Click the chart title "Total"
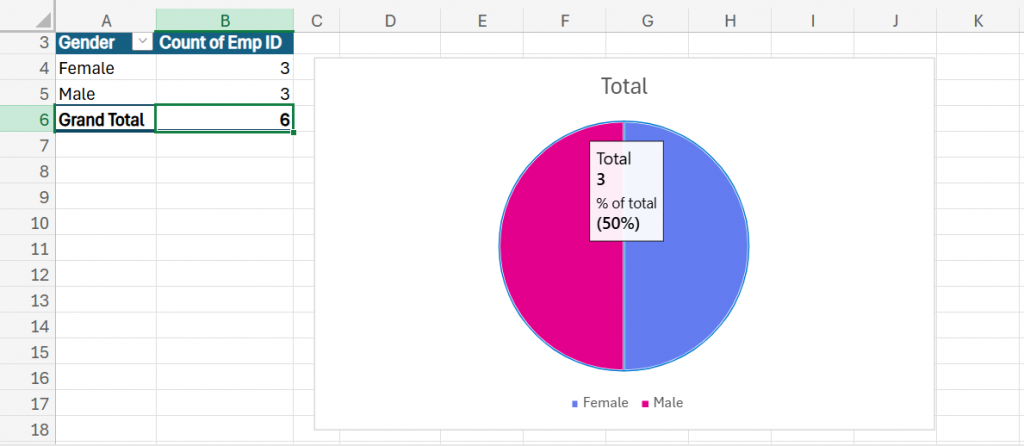This screenshot has height=446, width=1024. click(624, 87)
